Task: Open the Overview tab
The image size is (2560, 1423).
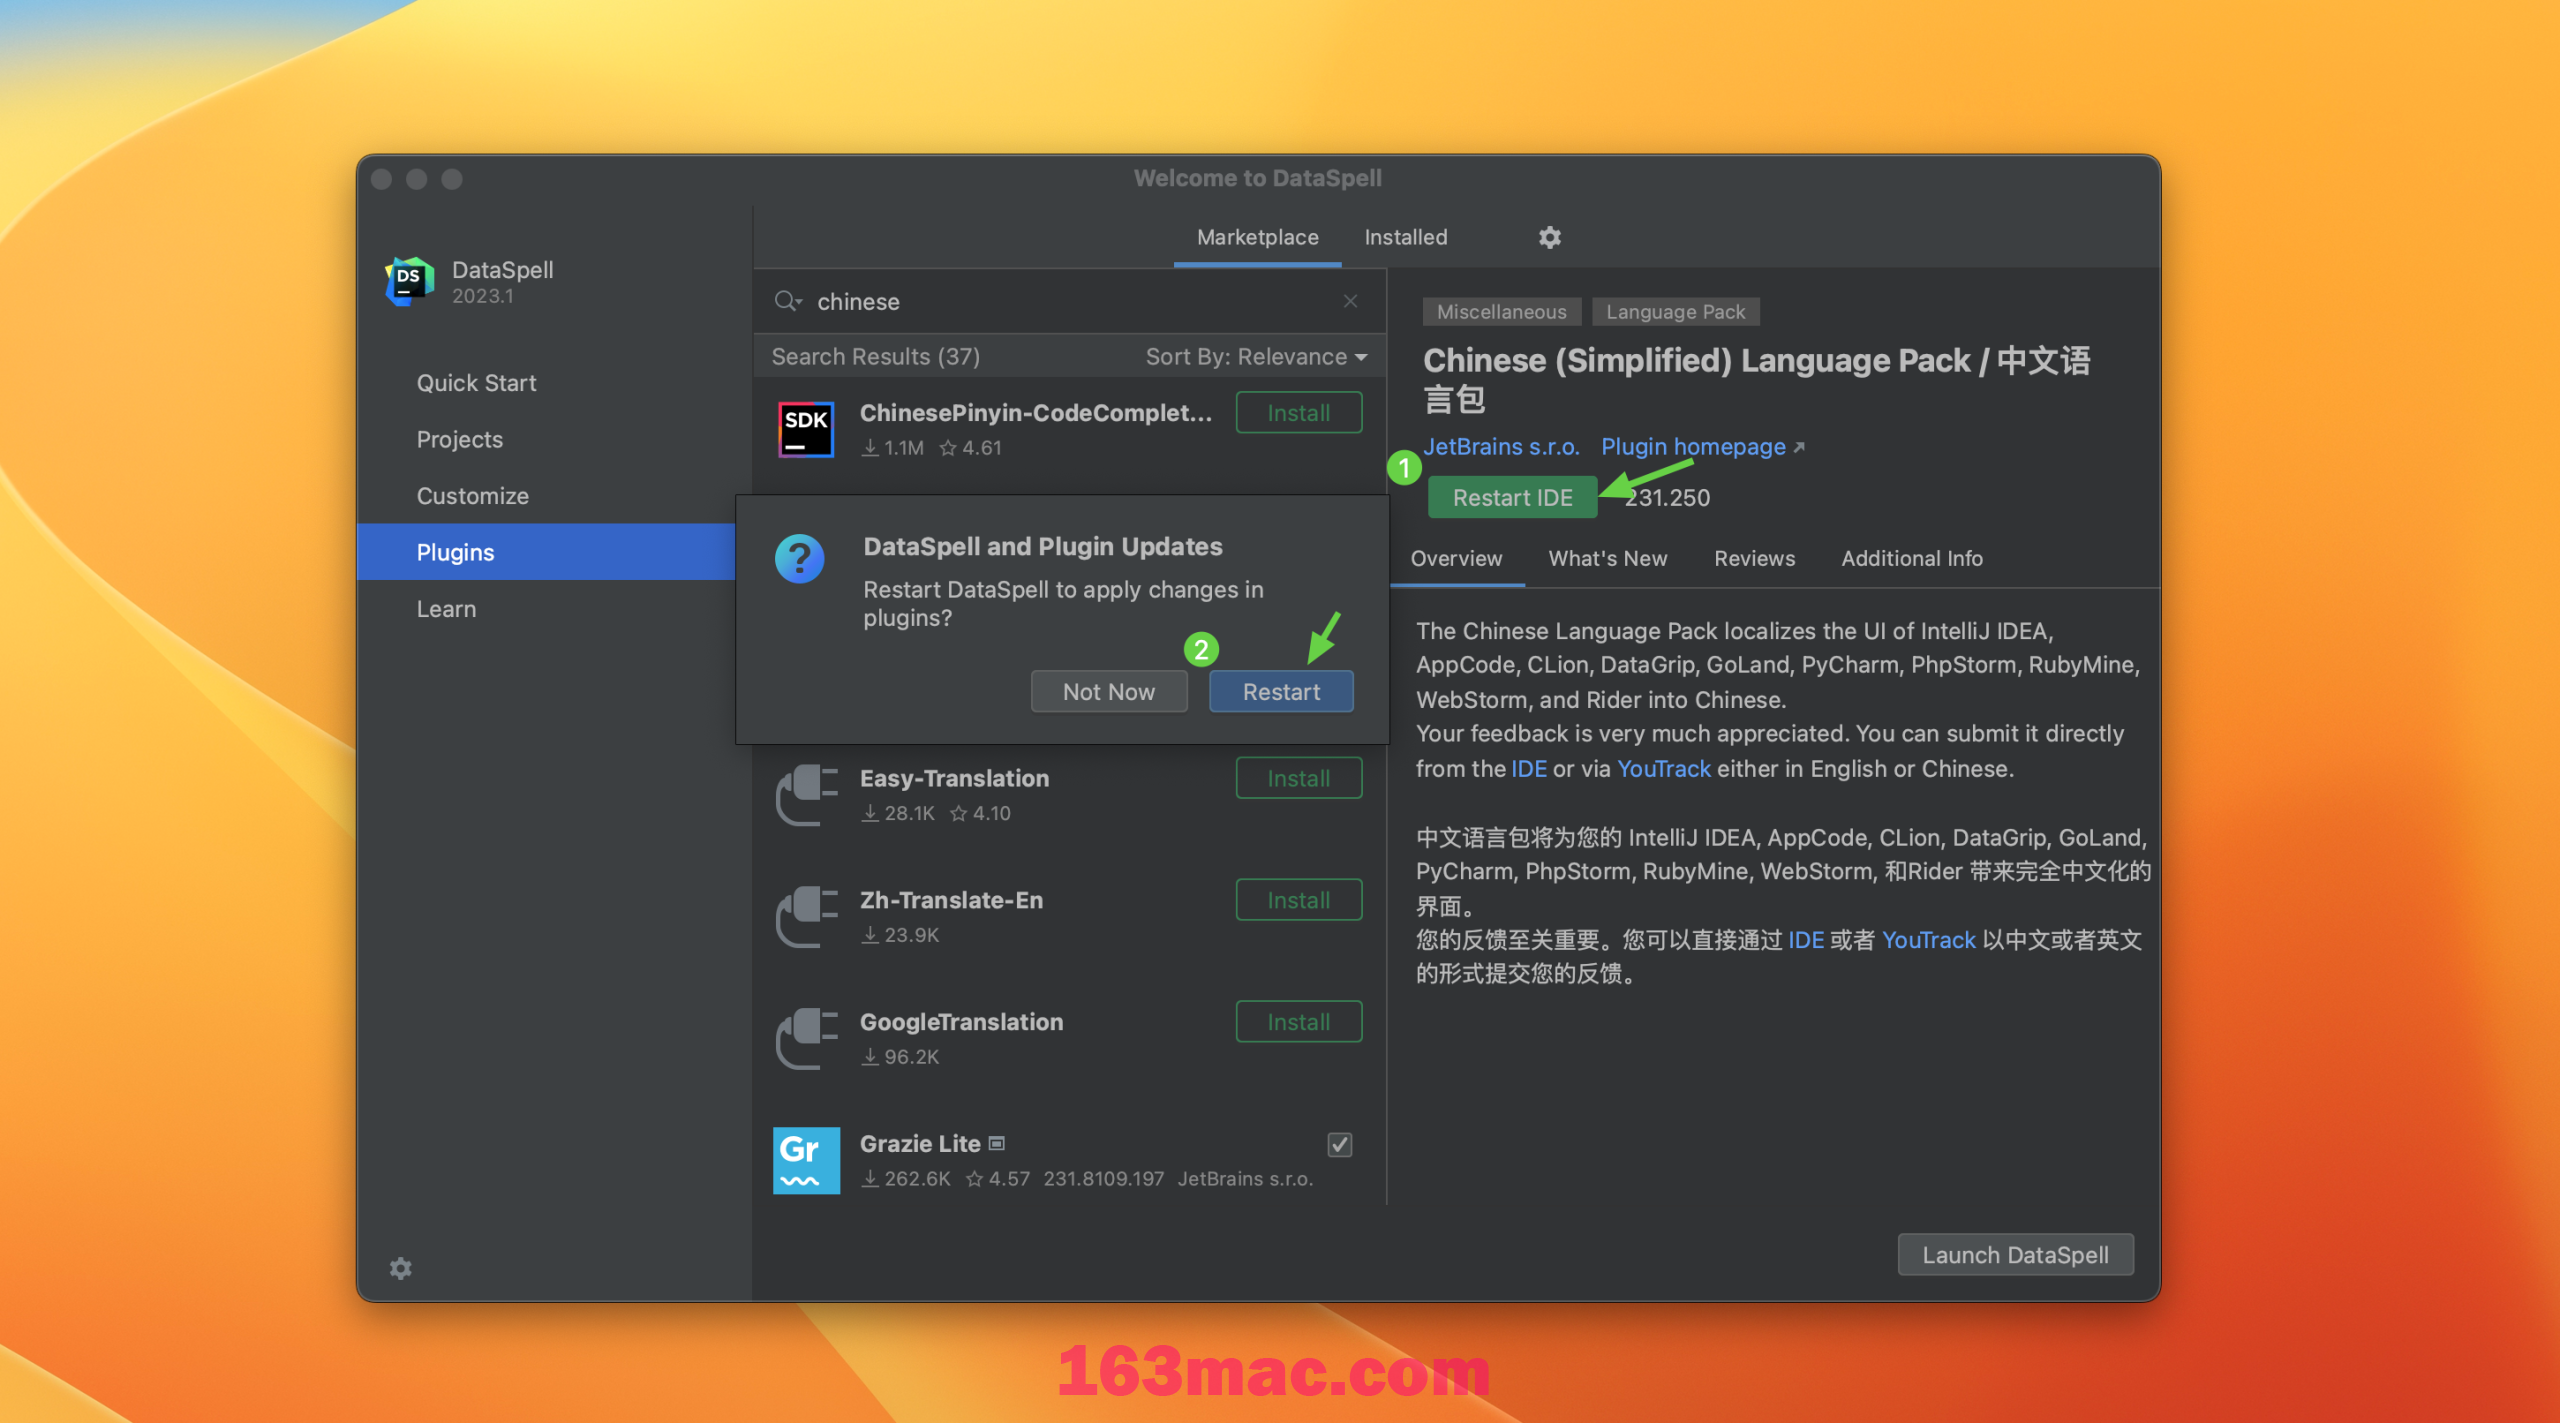Action: tap(1456, 558)
